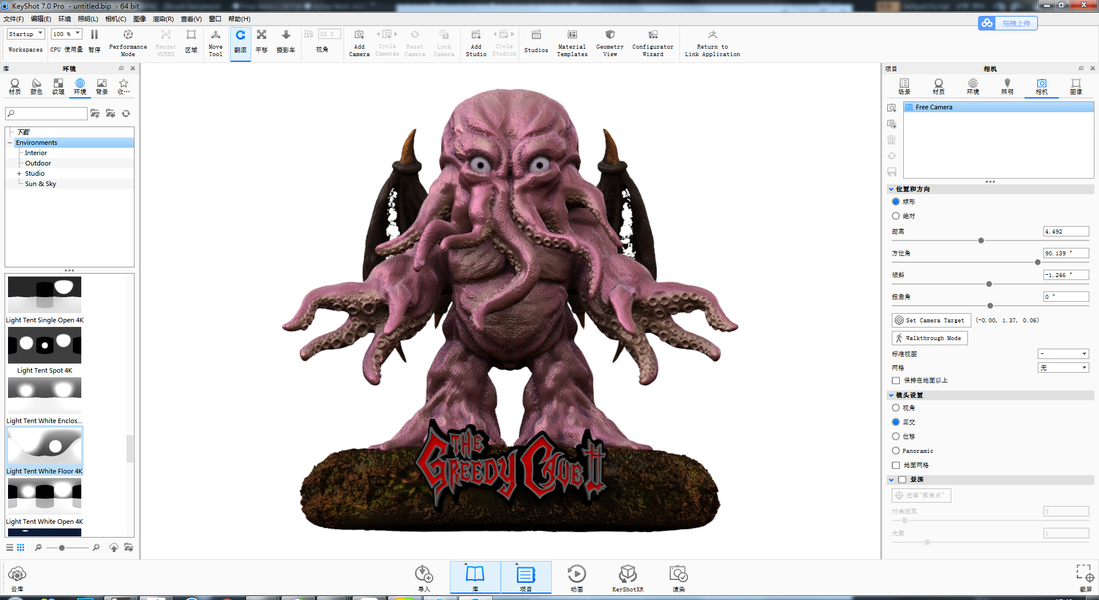Select the Sun & Sky tree item
Screen dimensions: 1099x600
pos(41,184)
